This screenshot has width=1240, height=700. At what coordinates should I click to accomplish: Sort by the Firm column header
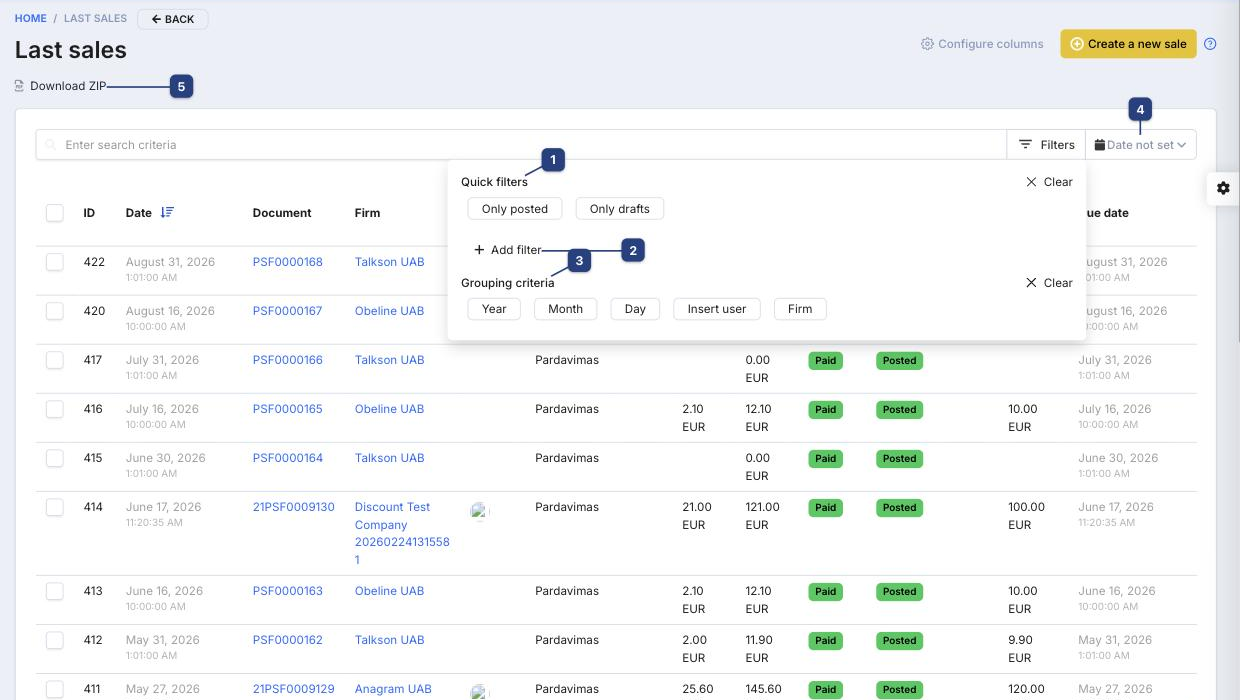pos(367,213)
